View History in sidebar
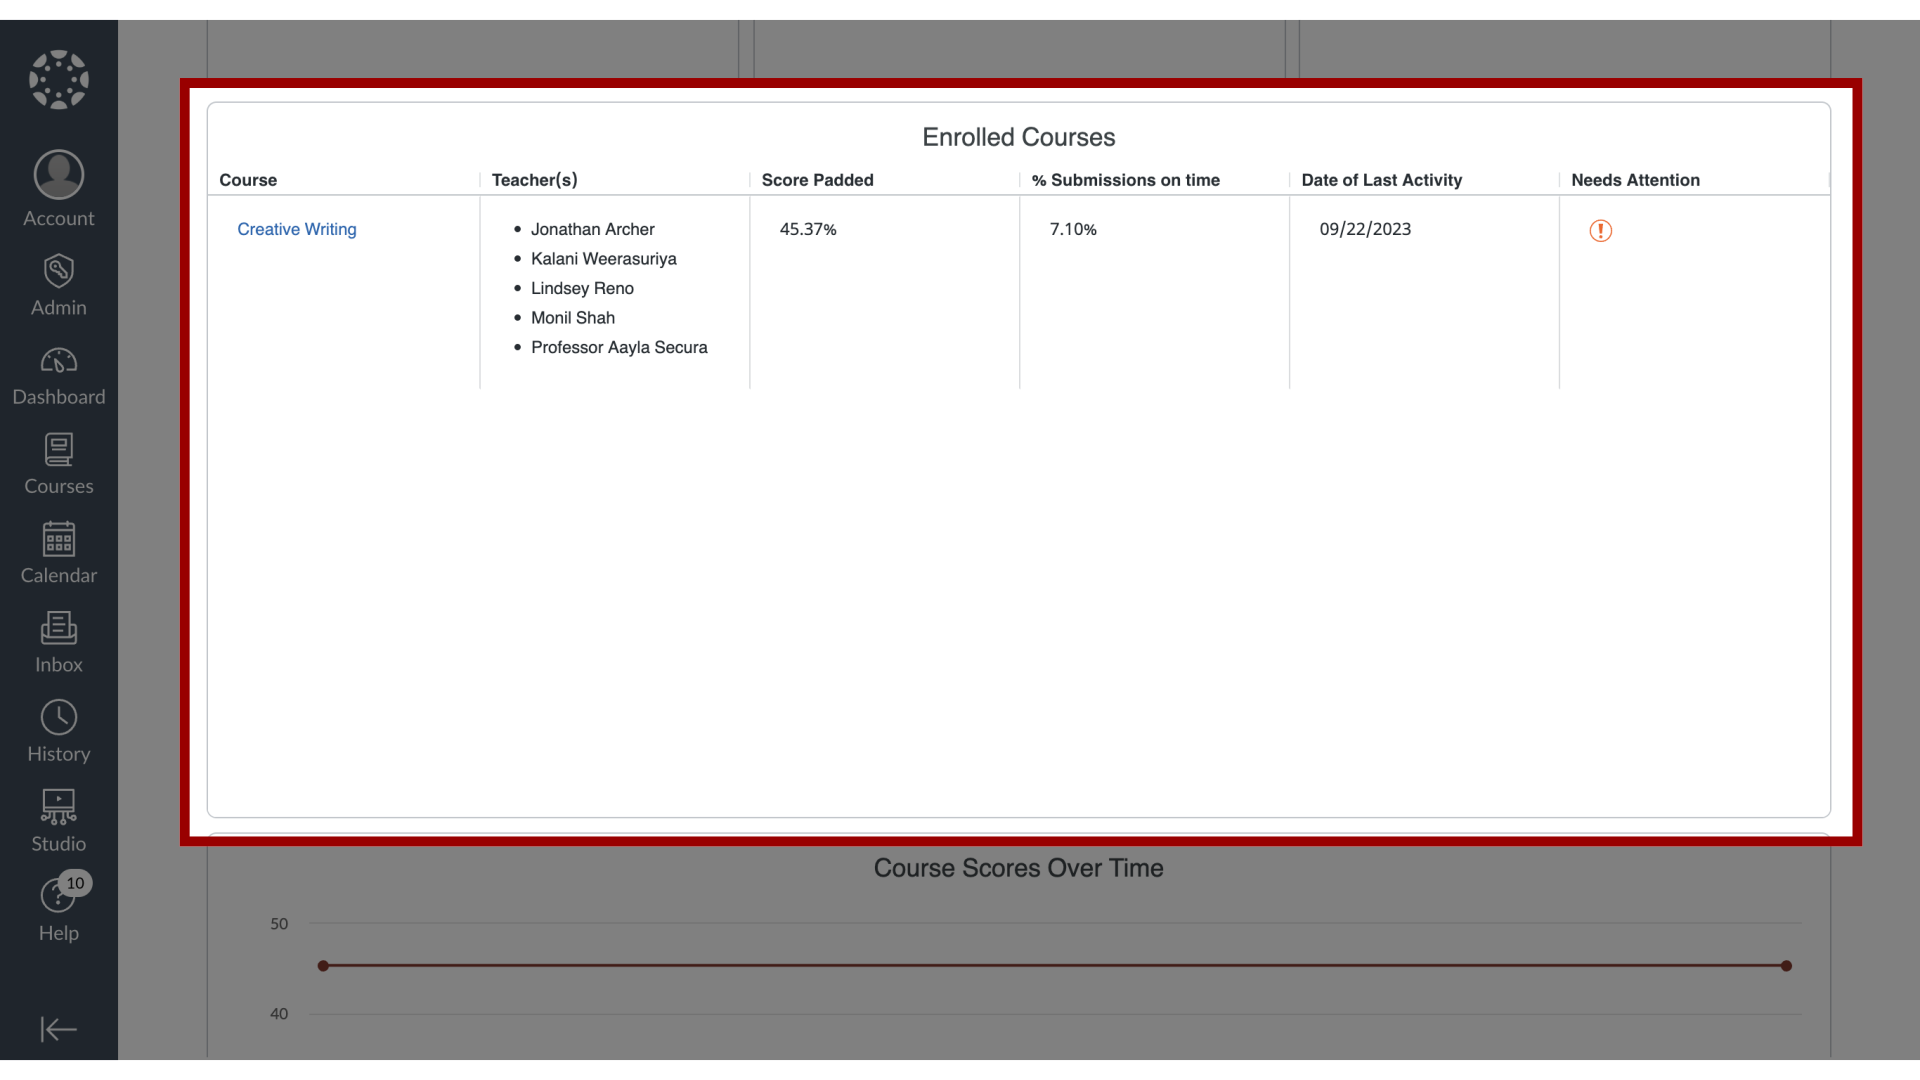This screenshot has height=1080, width=1920. [x=58, y=732]
